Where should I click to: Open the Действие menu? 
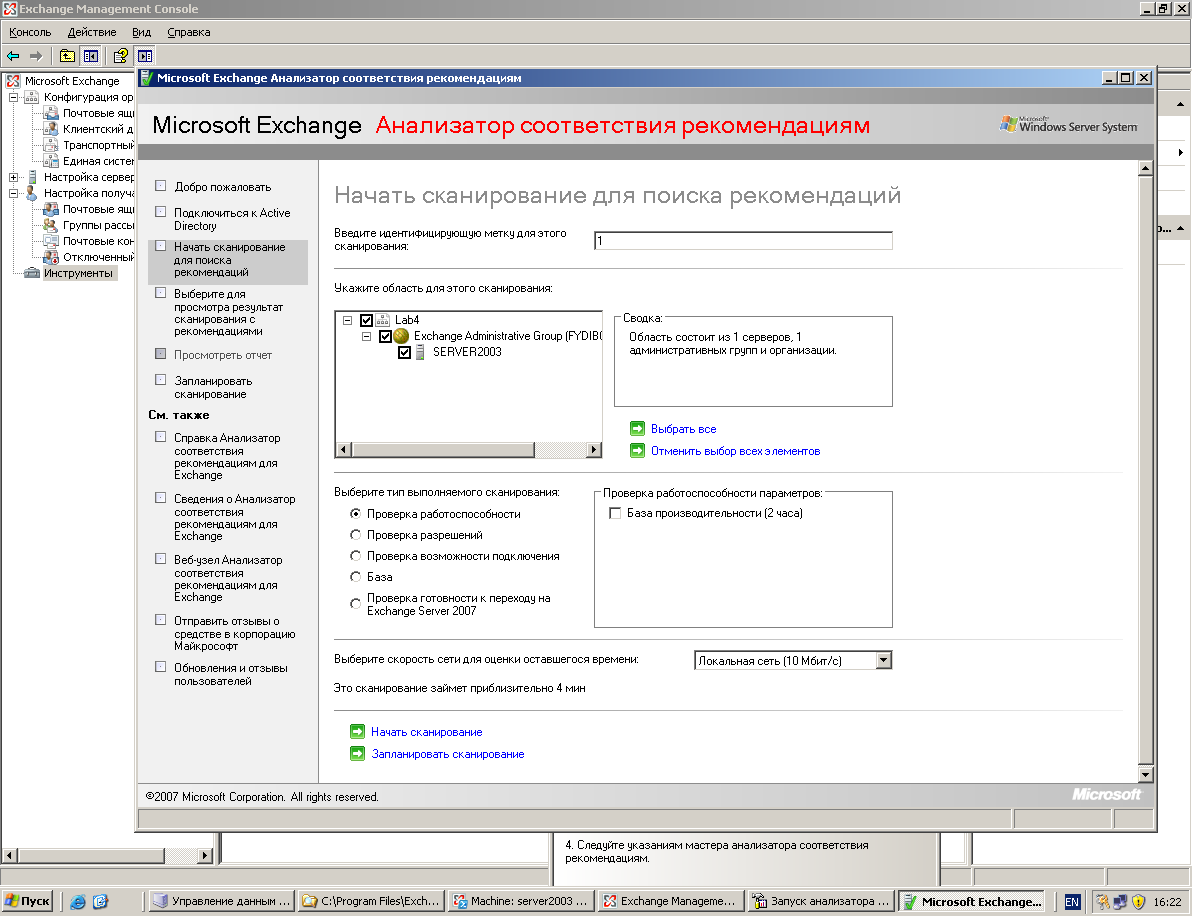click(x=92, y=32)
